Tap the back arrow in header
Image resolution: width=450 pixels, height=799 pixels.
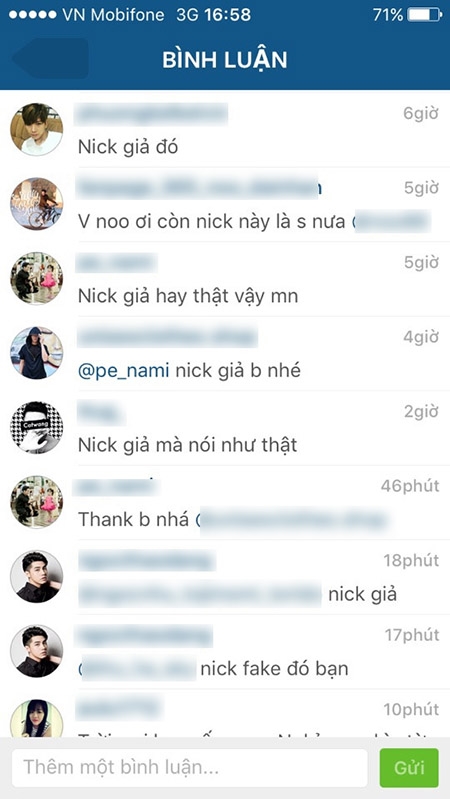pos(50,58)
